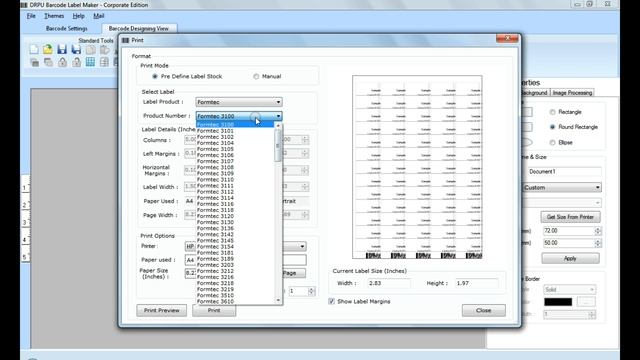Open the Themes menu
This screenshot has height=360, width=640.
pyautogui.click(x=54, y=16)
